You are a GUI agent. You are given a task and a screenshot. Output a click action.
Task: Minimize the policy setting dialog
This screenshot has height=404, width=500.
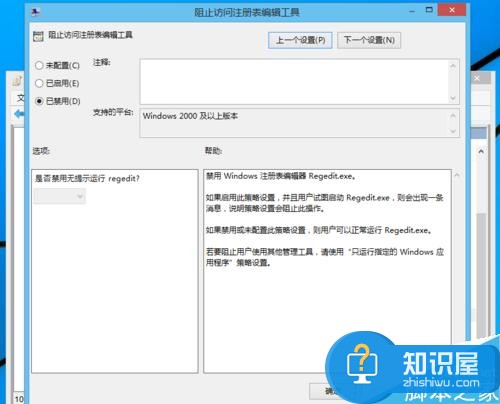tap(412, 11)
